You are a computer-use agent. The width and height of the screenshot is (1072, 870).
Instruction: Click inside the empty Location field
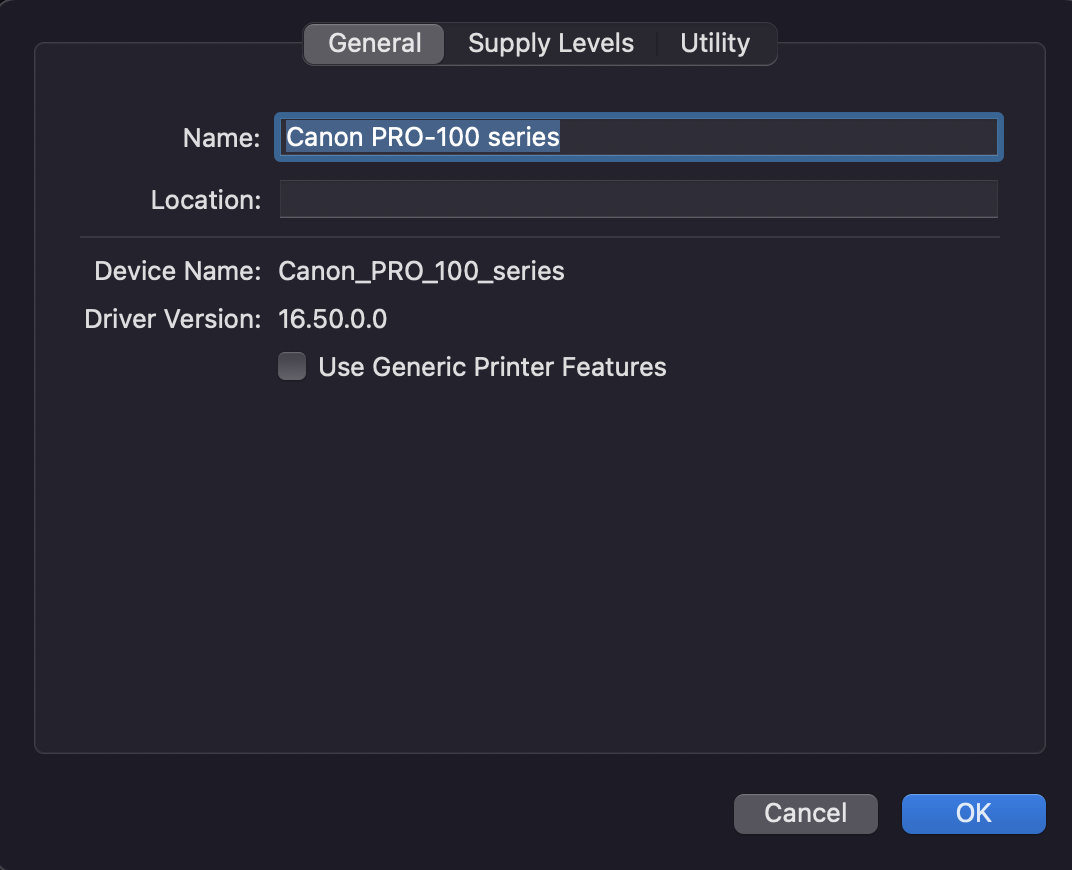637,198
